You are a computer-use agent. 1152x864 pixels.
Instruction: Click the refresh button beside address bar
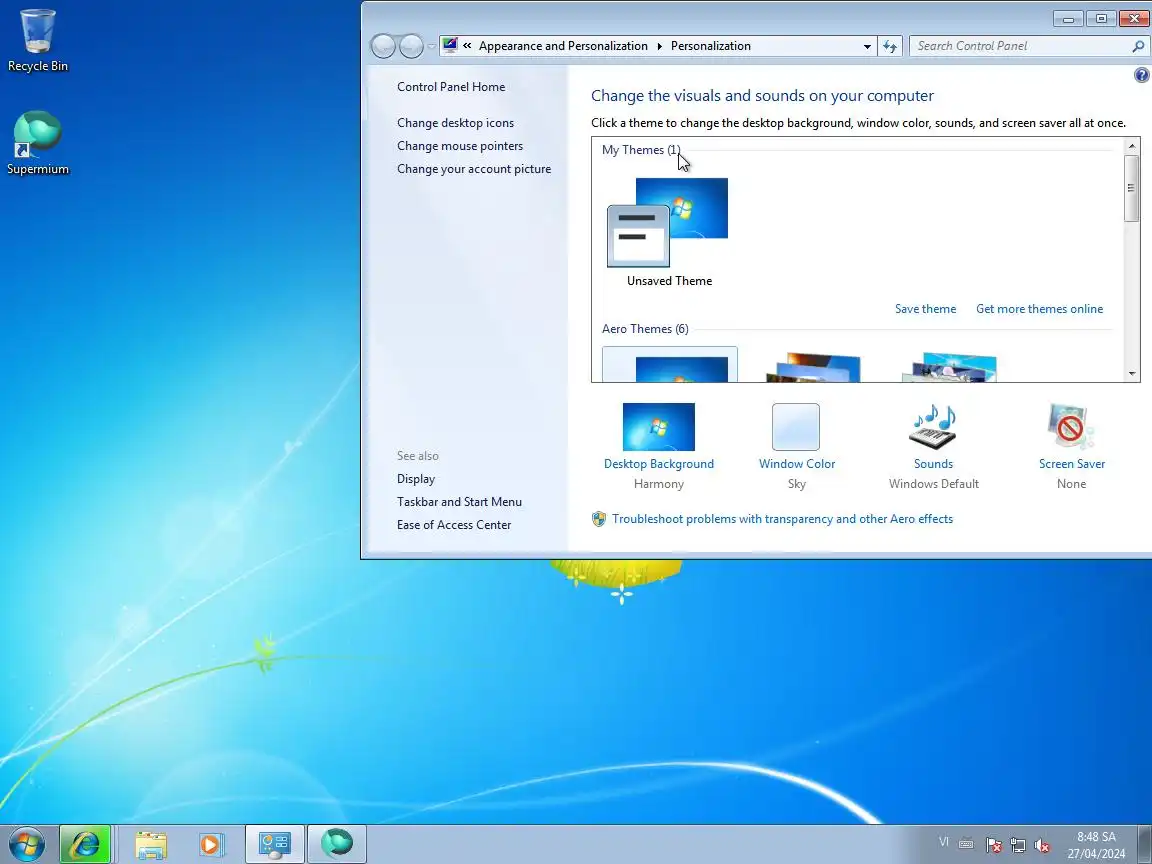point(890,46)
